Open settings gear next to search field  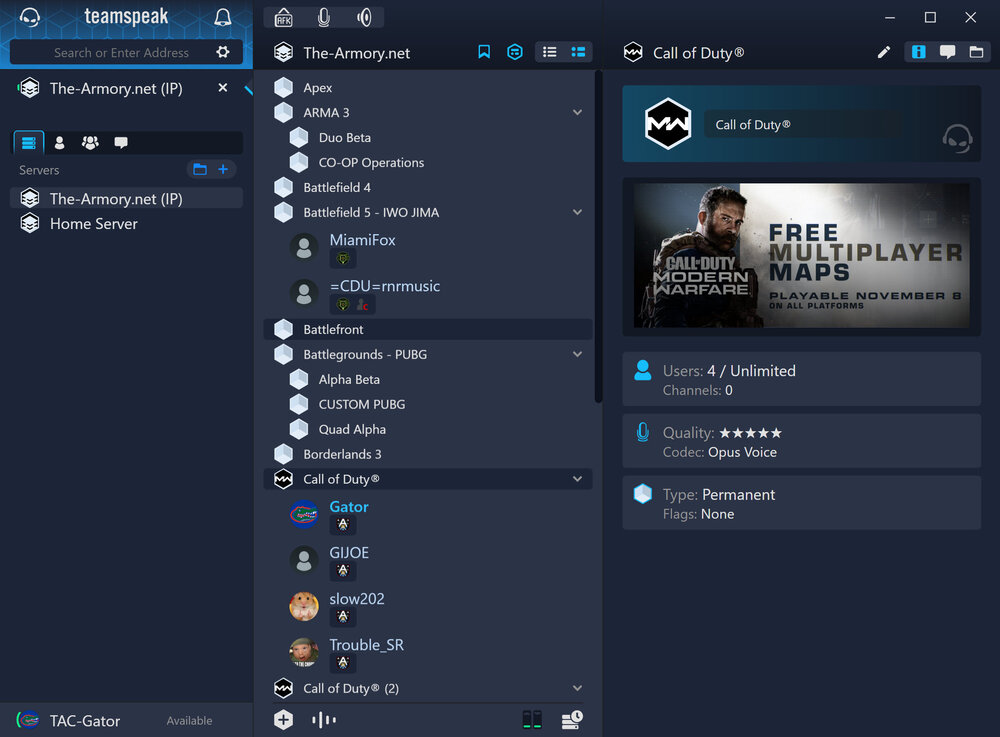(223, 52)
